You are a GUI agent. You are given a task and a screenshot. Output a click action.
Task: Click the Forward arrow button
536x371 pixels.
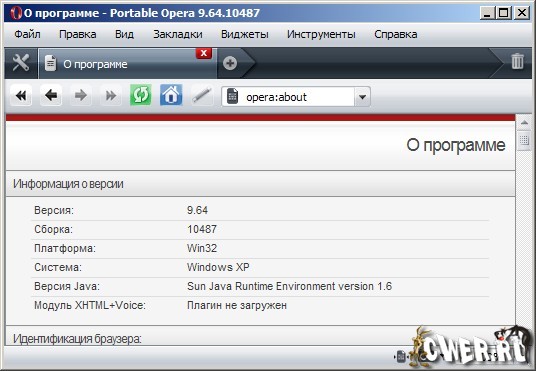(81, 95)
